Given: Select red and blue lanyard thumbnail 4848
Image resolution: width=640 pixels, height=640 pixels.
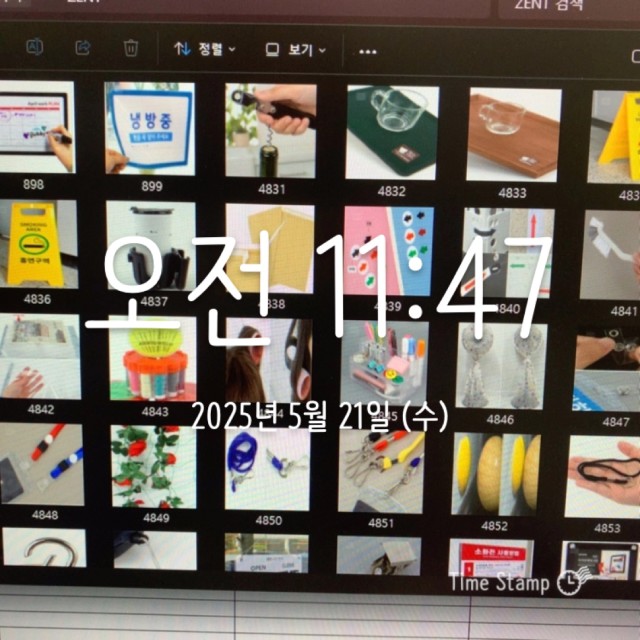Looking at the screenshot, I should (x=41, y=464).
